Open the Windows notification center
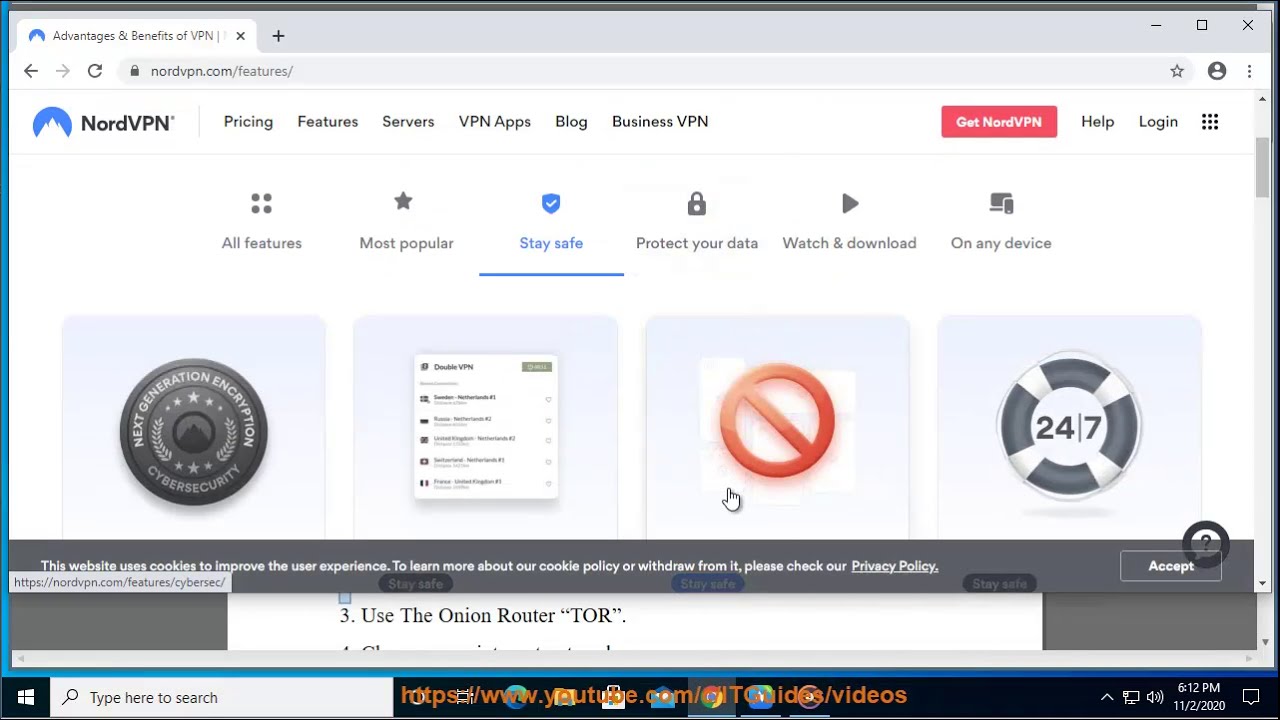This screenshot has width=1280, height=720. (x=1251, y=697)
